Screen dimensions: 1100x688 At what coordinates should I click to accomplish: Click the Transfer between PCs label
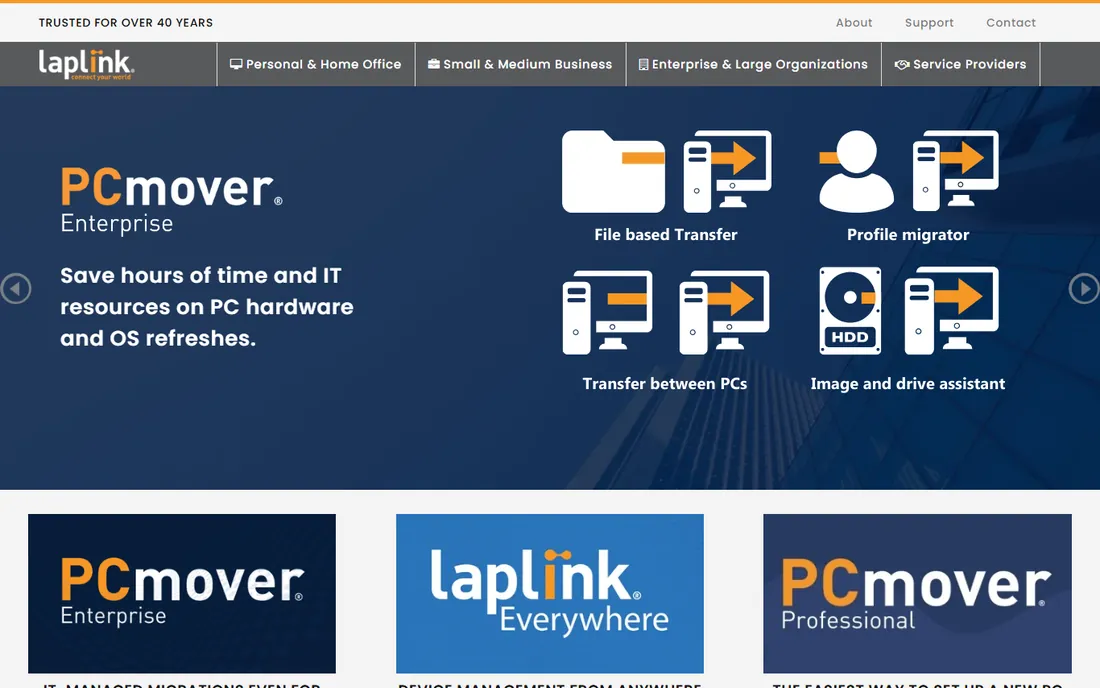tap(664, 384)
